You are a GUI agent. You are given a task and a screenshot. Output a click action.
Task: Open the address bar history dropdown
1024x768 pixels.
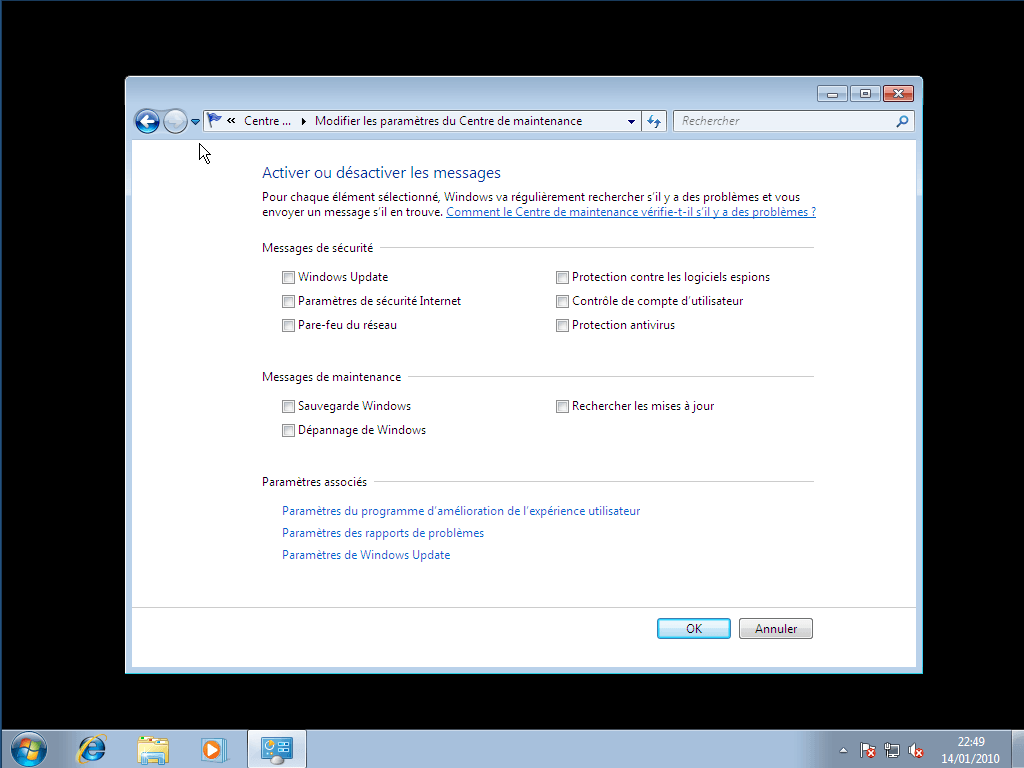(x=631, y=121)
